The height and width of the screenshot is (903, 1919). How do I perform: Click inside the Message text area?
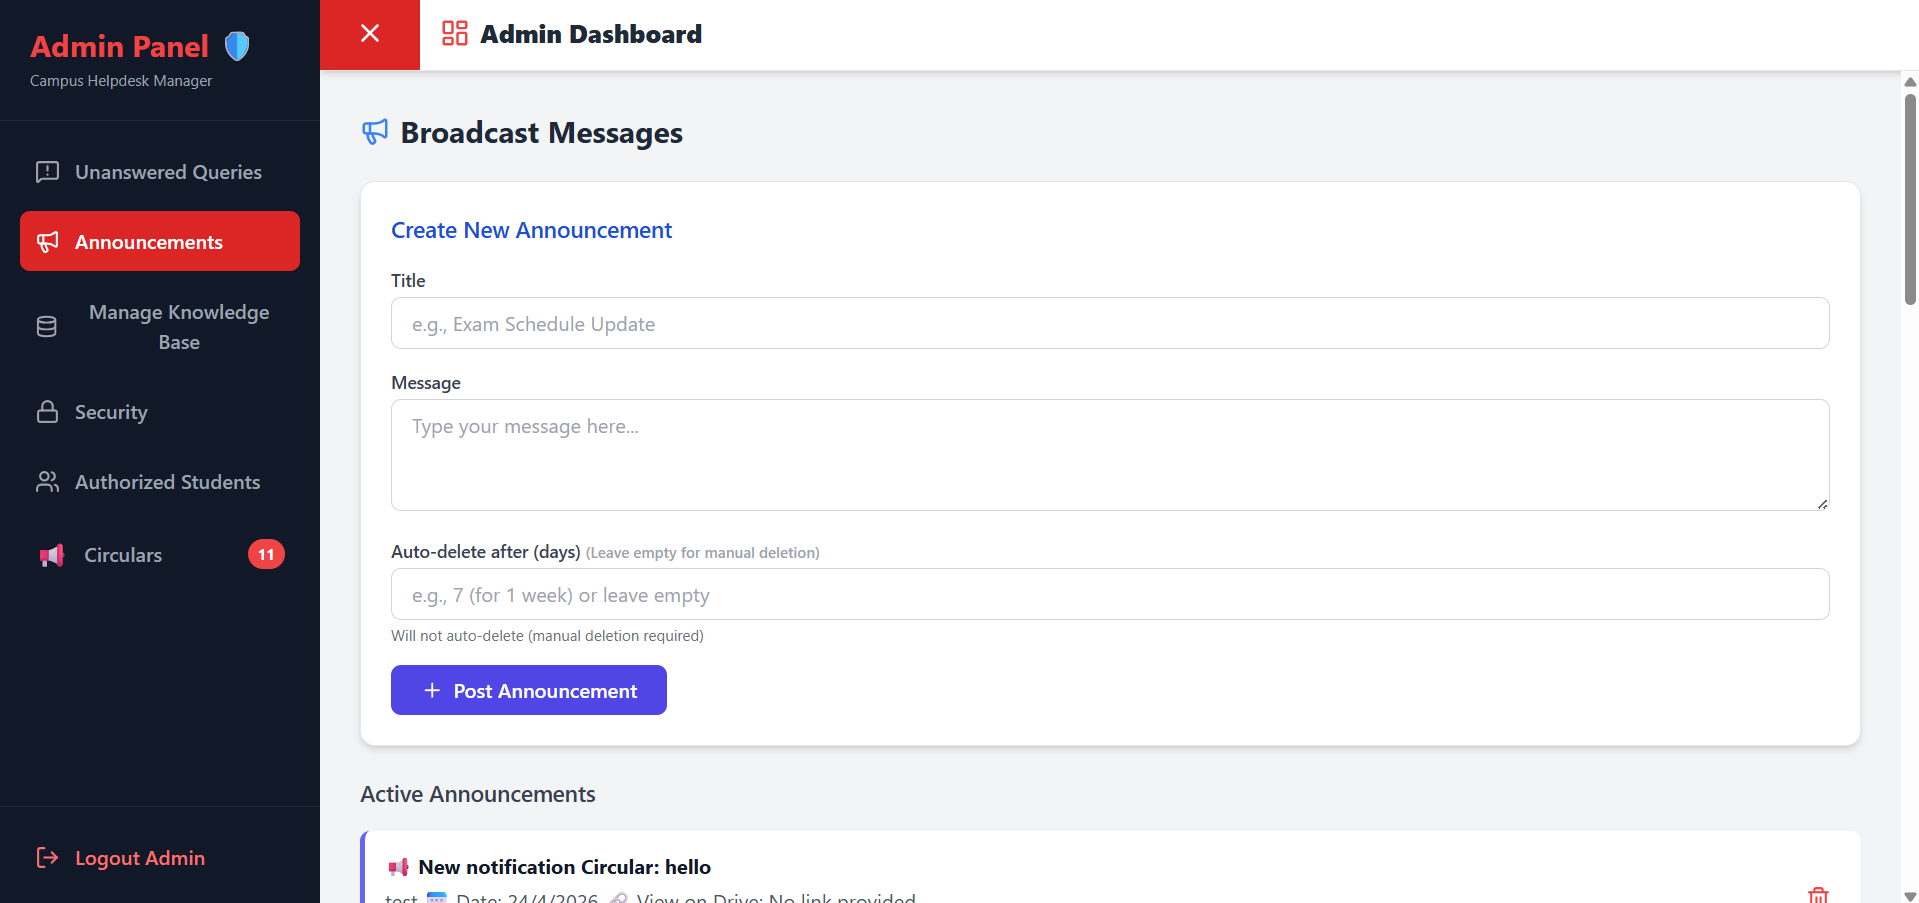point(1110,455)
